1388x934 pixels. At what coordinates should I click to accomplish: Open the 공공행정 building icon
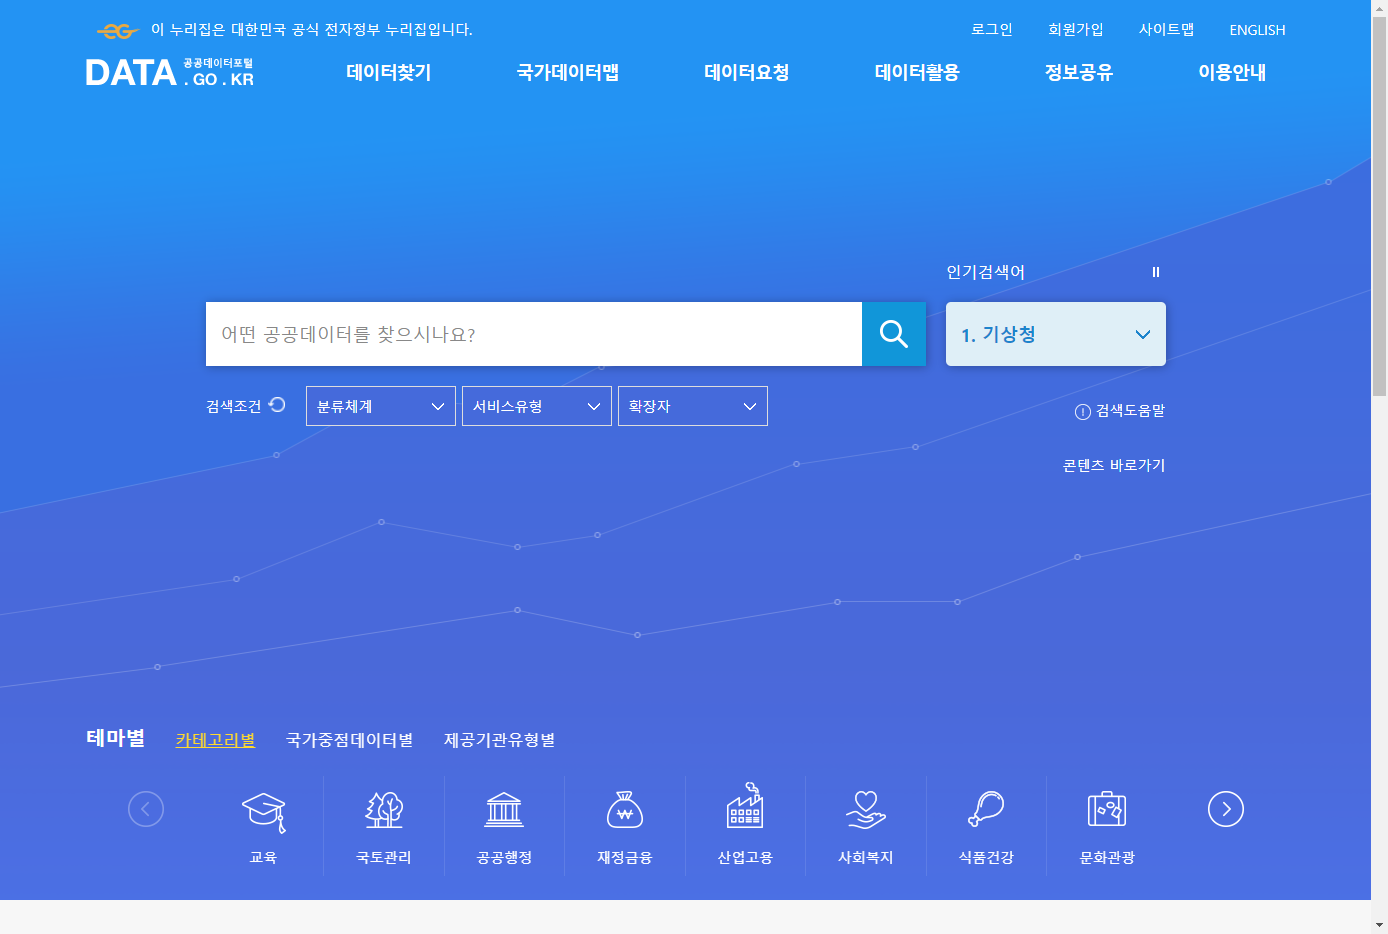coord(504,811)
